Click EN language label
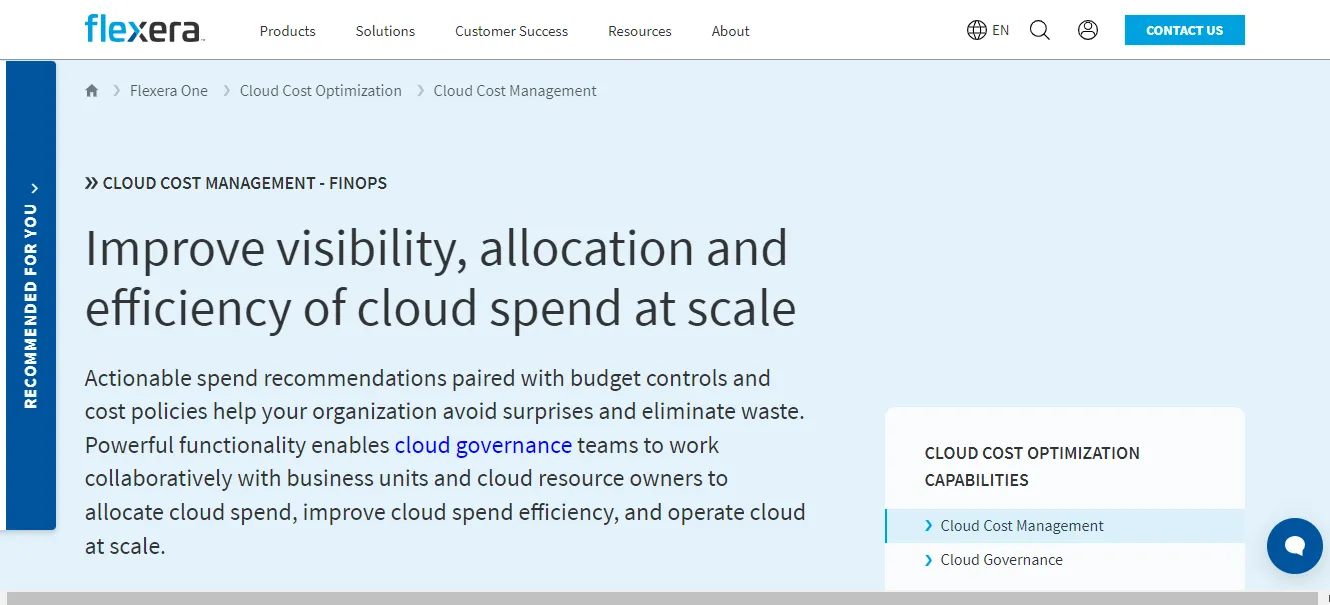The height and width of the screenshot is (605, 1330). [1001, 30]
